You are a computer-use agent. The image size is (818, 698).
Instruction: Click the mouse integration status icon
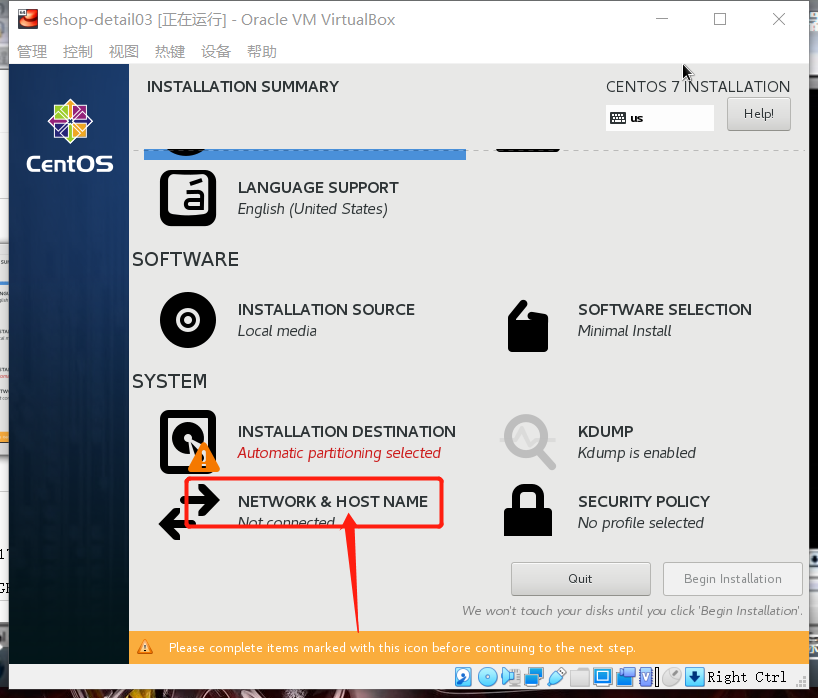pos(672,677)
